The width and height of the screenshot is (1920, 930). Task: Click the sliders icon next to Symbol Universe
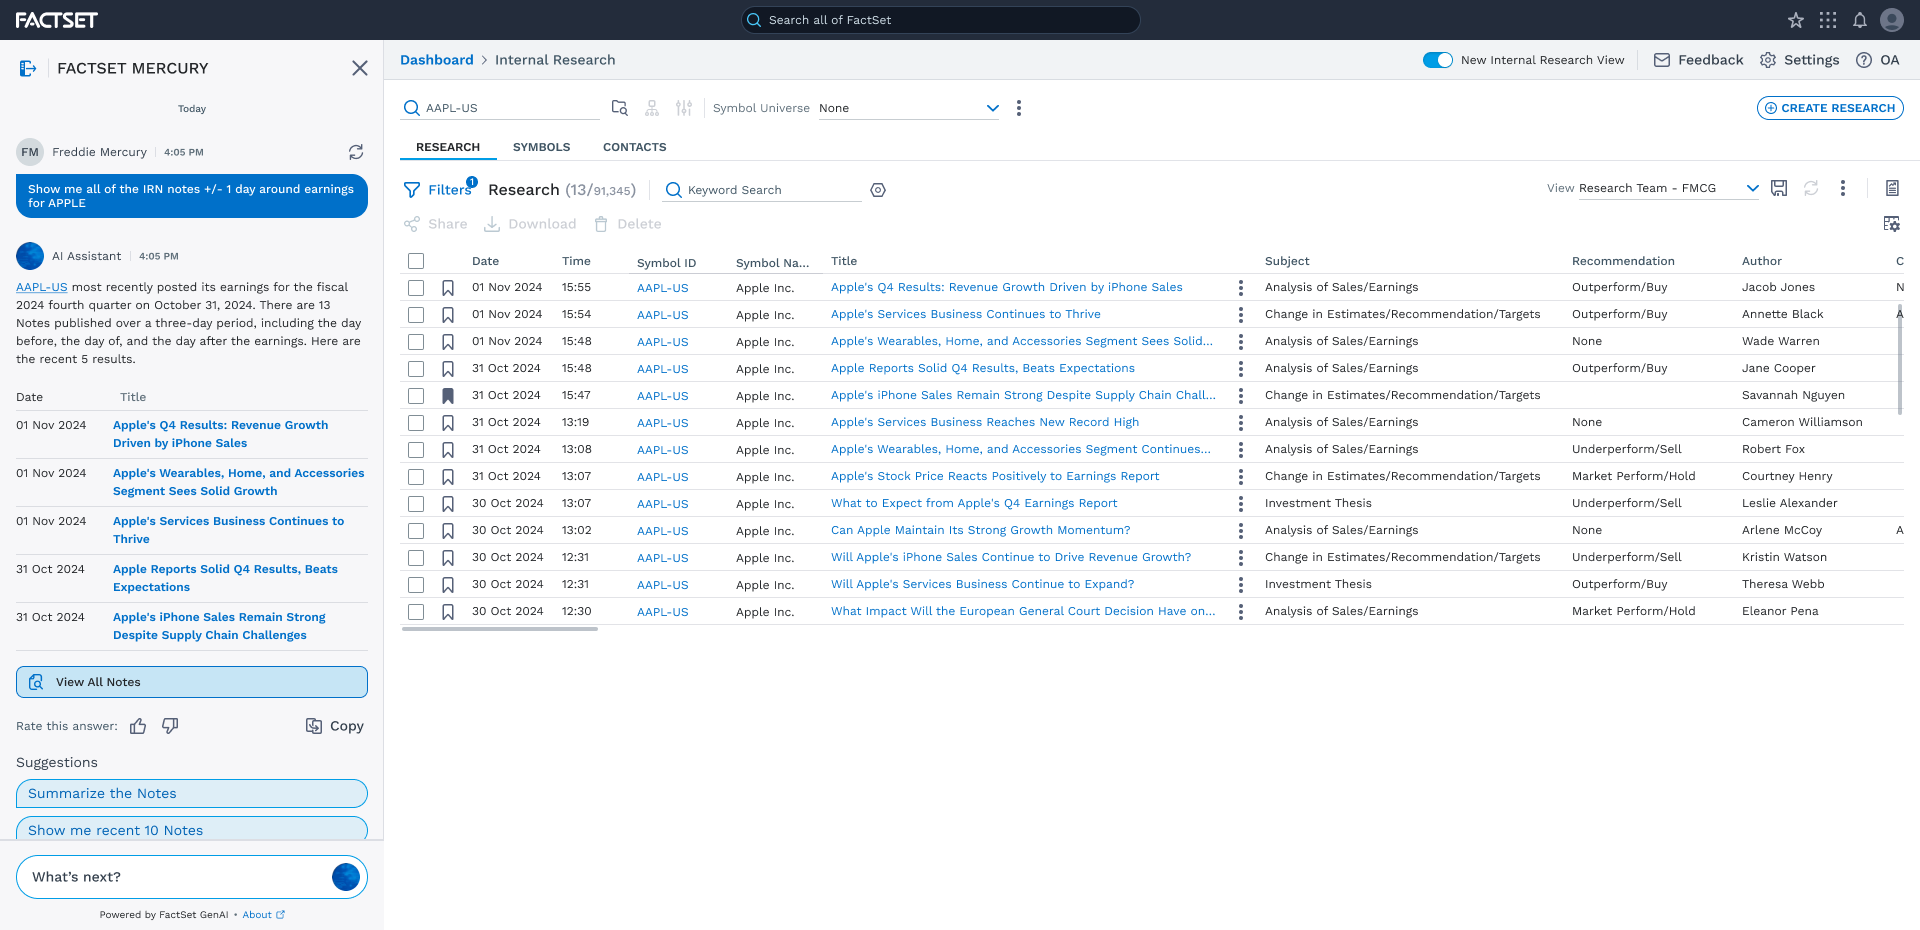(x=684, y=108)
